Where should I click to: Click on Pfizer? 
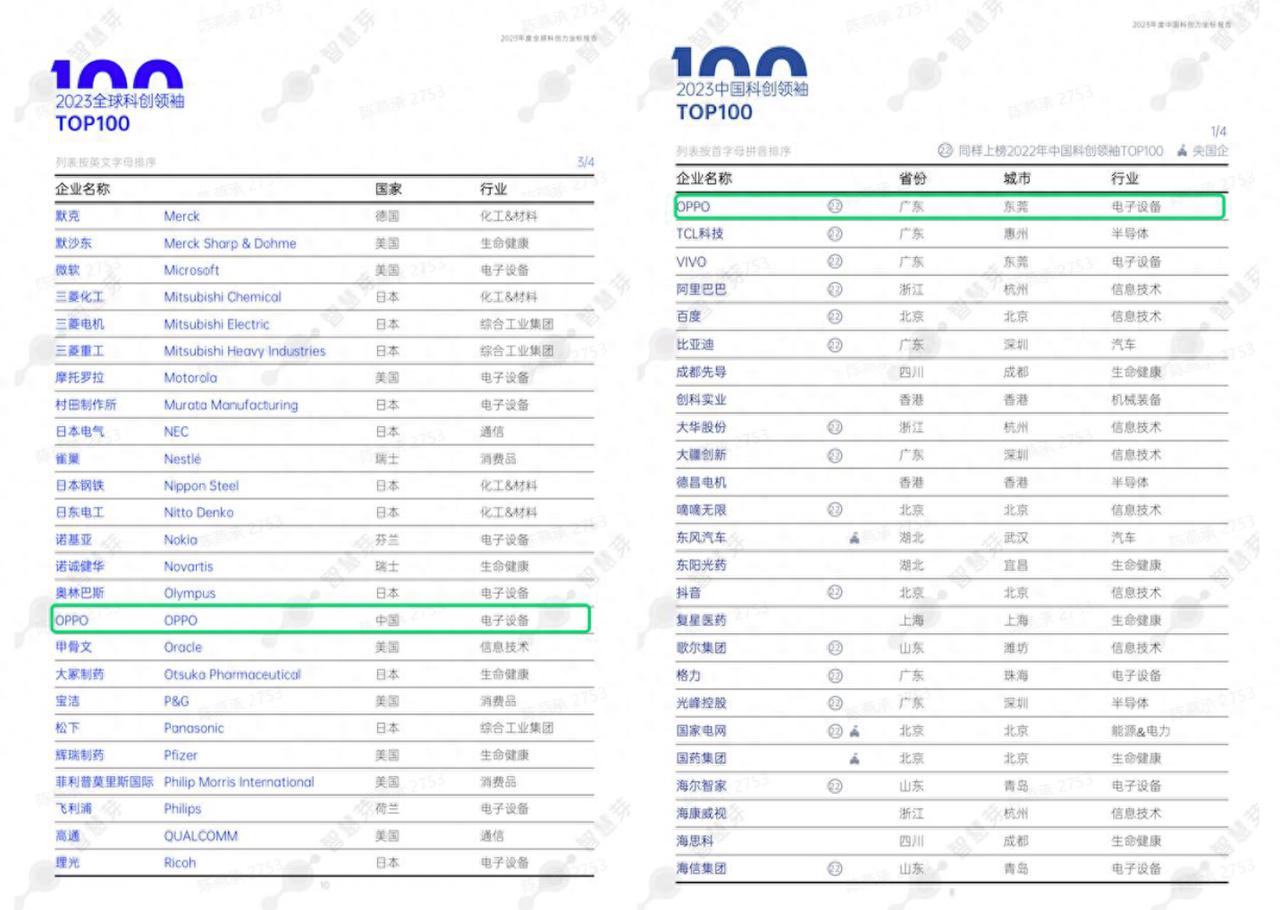181,756
